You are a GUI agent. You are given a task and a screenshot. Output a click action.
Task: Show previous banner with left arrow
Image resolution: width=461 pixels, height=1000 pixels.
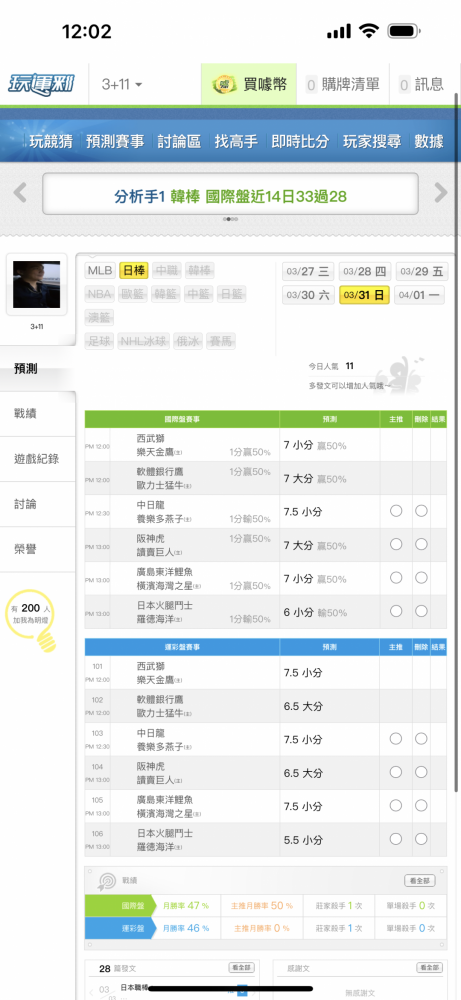tap(20, 193)
